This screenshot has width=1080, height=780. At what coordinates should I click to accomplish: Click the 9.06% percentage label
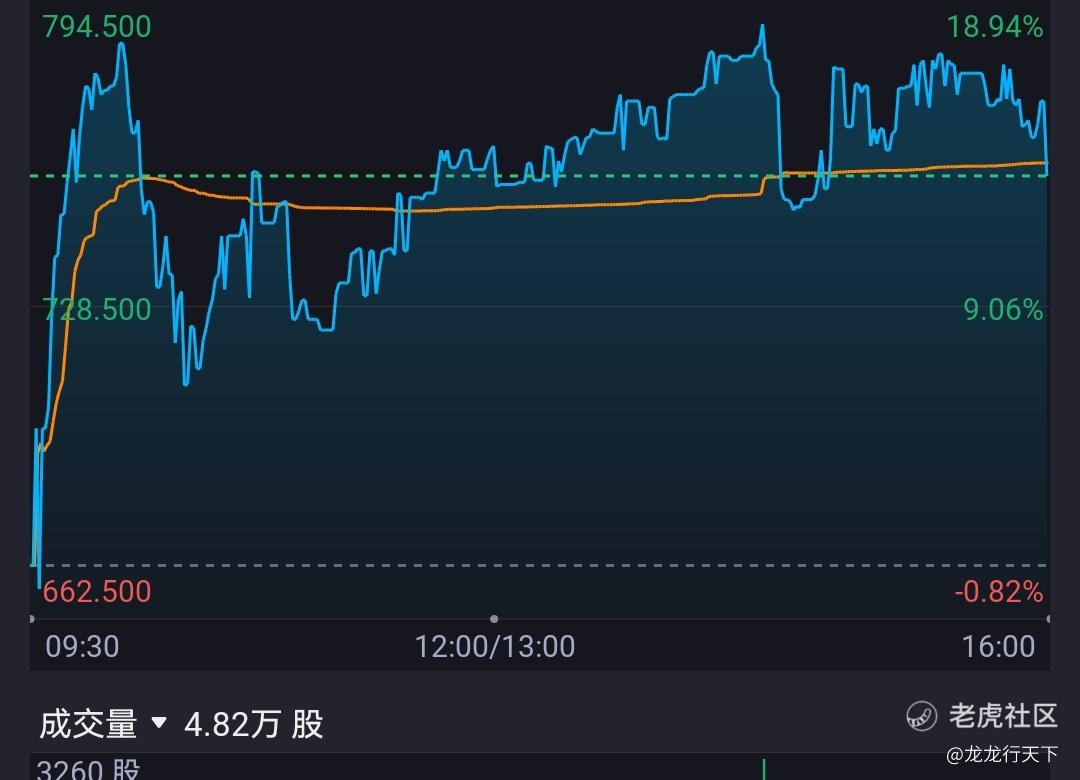1003,309
